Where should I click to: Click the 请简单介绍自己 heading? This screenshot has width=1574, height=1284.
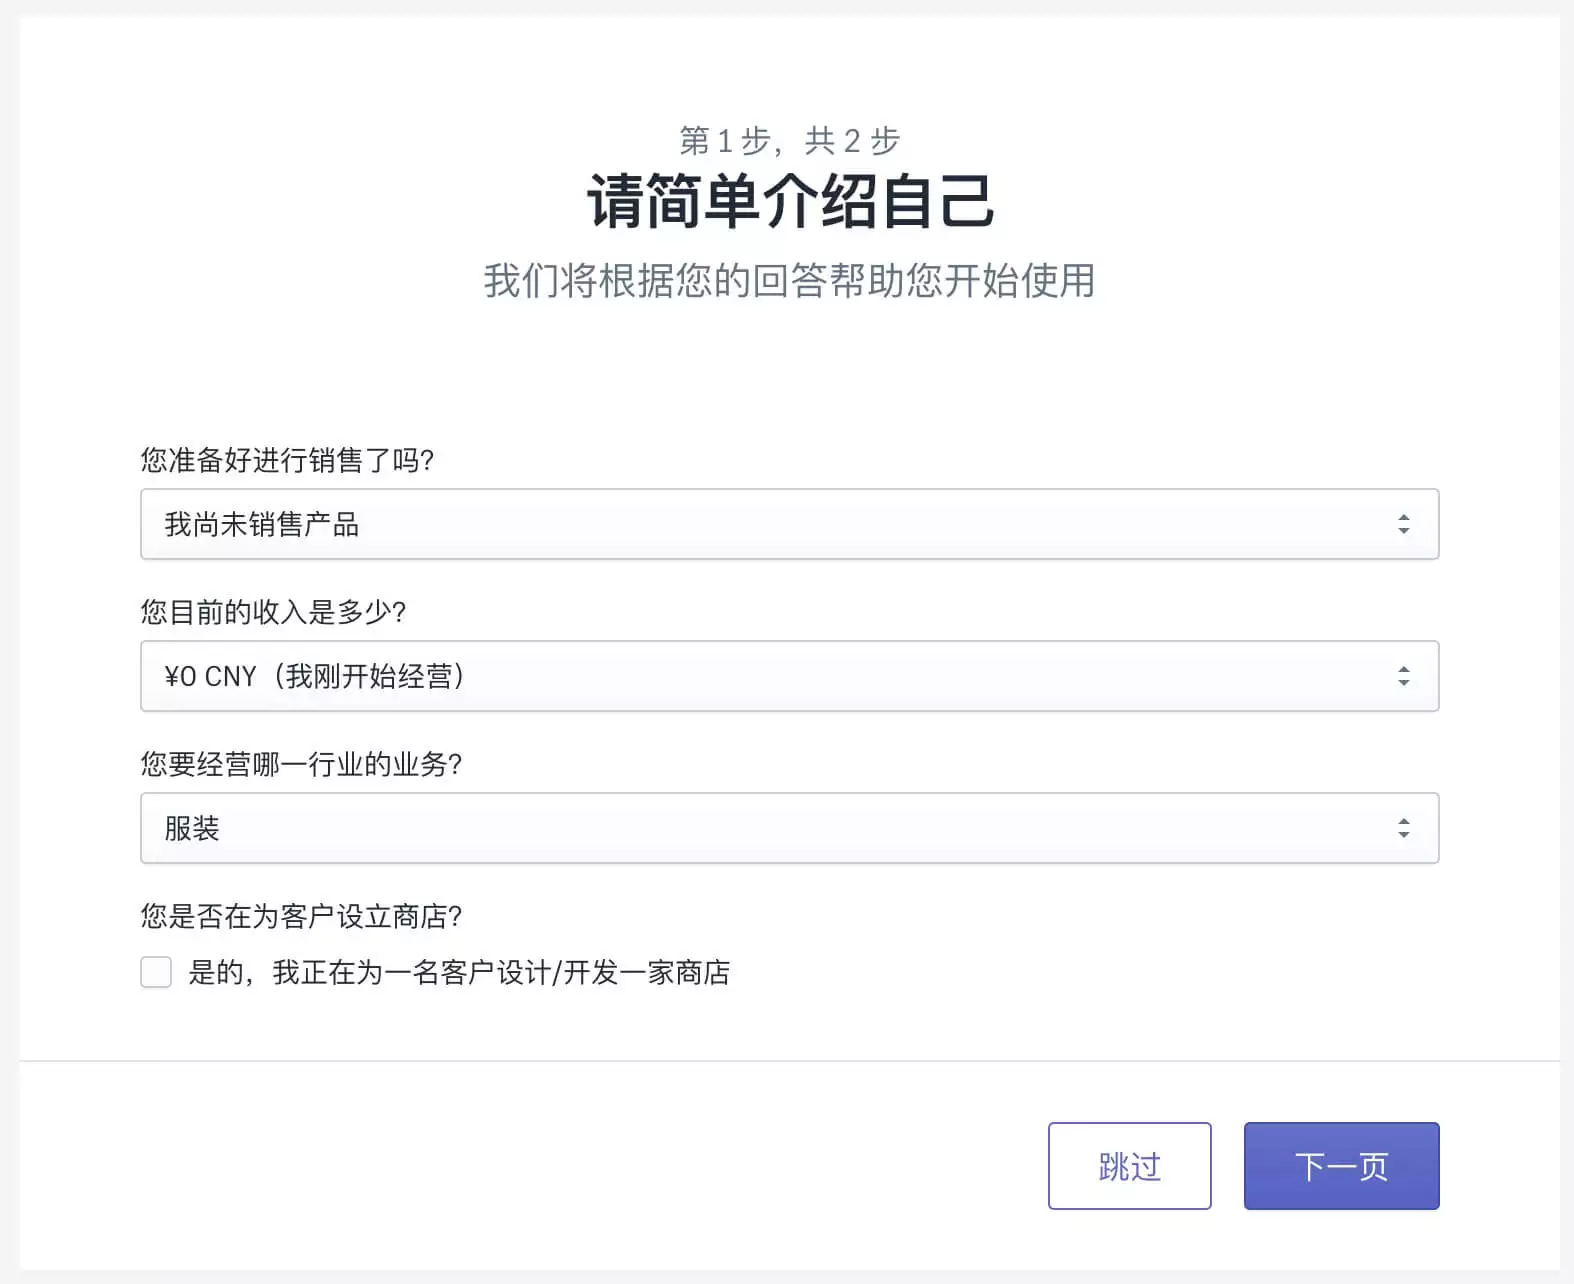789,204
